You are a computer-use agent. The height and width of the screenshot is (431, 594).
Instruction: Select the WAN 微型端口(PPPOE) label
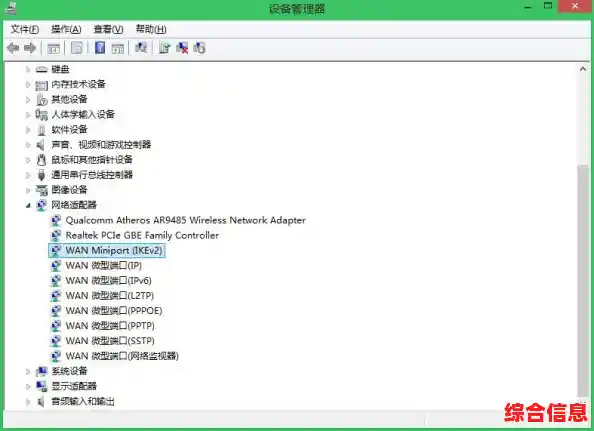[114, 311]
